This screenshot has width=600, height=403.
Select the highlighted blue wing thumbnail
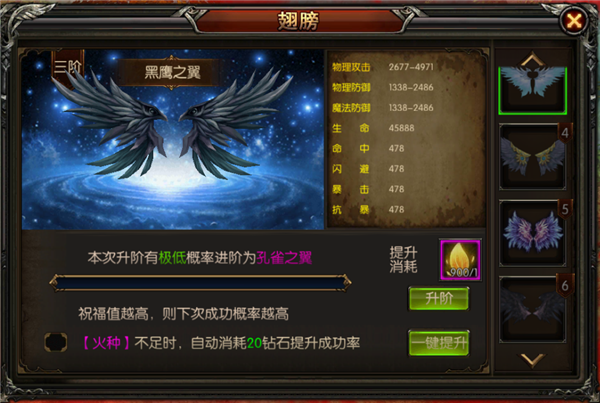pyautogui.click(x=533, y=90)
